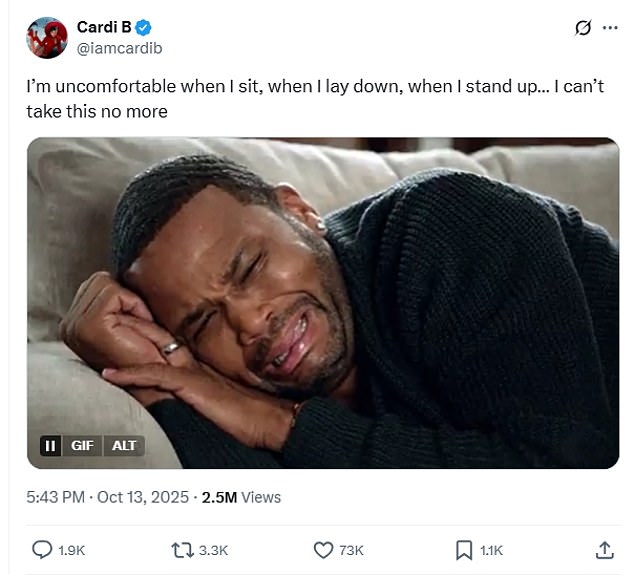Image resolution: width=634 pixels, height=575 pixels.
Task: Bookmark this tweet with the bookmark icon
Action: tap(464, 550)
